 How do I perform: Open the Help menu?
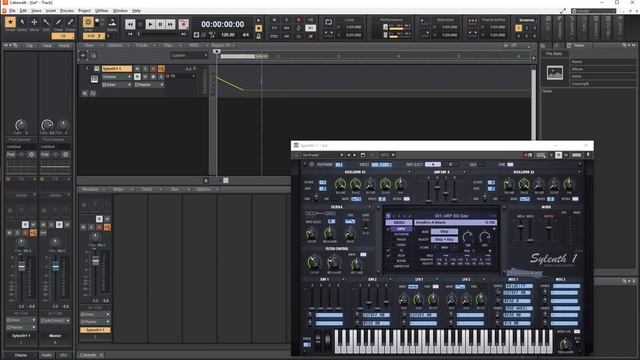(x=136, y=11)
